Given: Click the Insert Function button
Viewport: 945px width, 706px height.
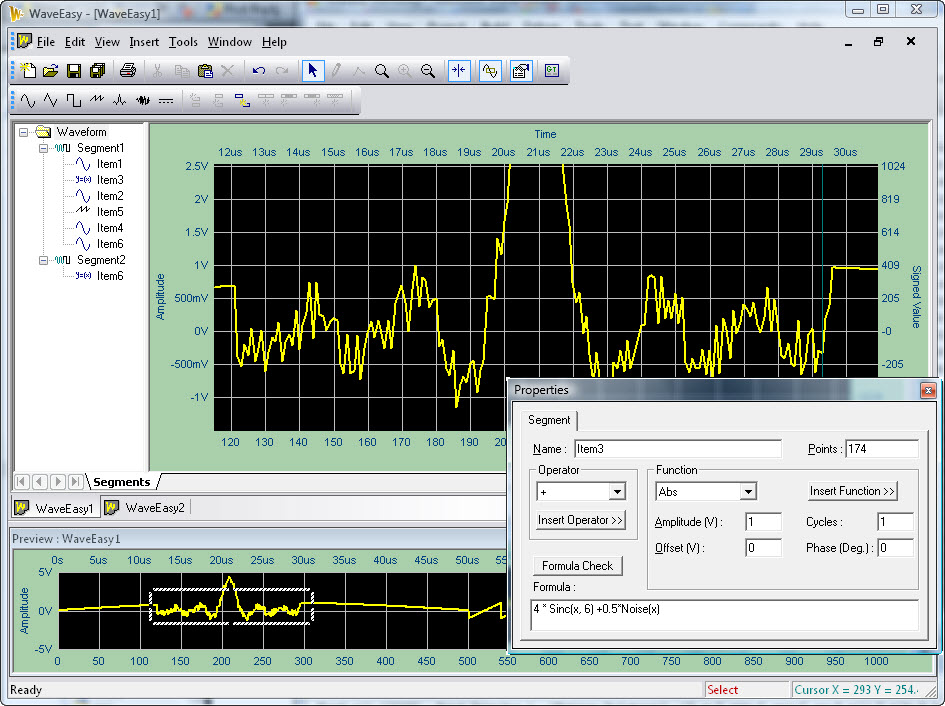Looking at the screenshot, I should tap(851, 490).
